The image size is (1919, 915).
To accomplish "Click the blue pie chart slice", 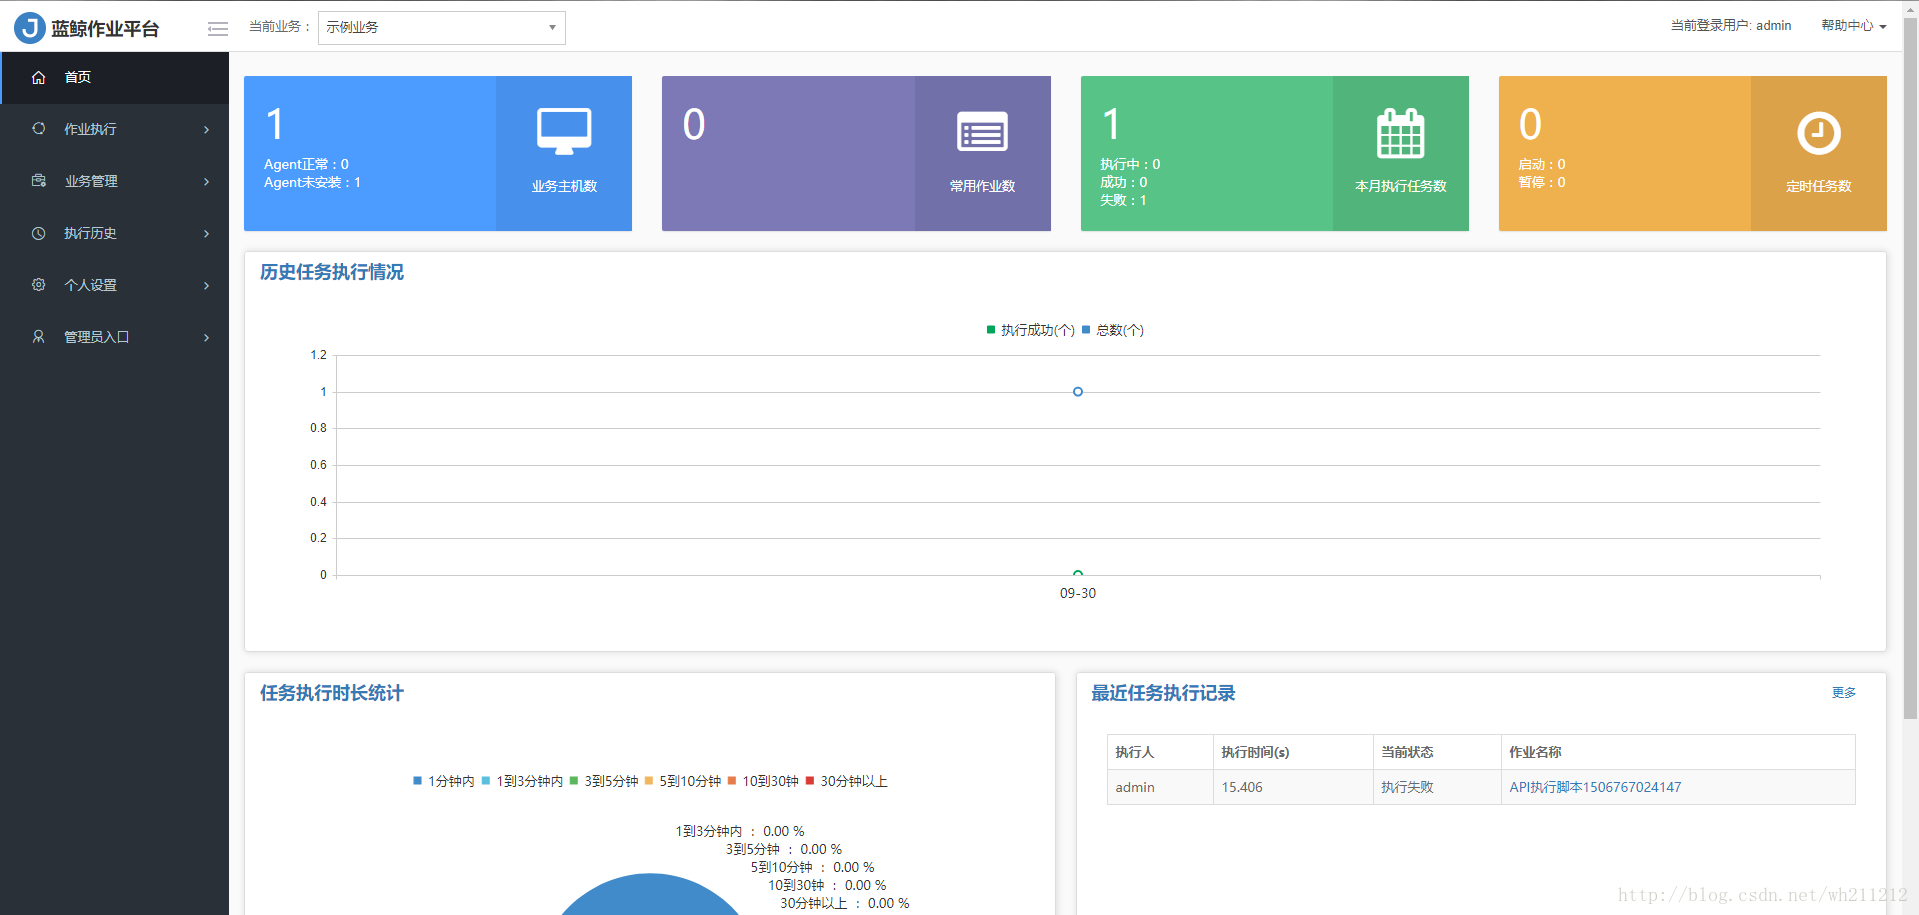I will click(x=650, y=896).
